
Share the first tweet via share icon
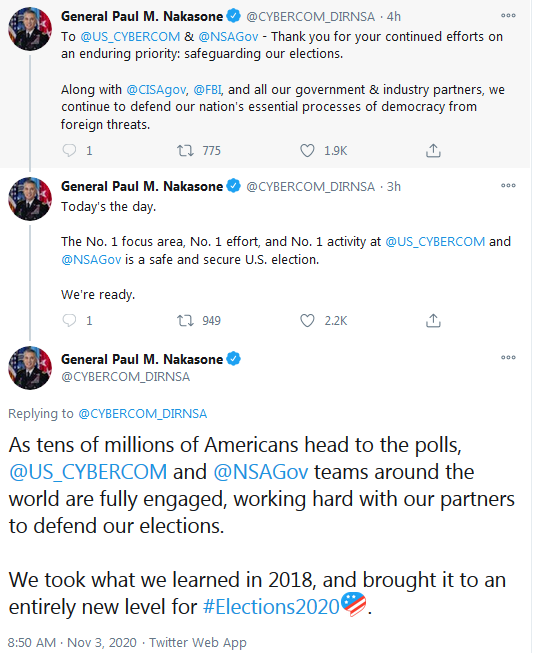coord(433,150)
